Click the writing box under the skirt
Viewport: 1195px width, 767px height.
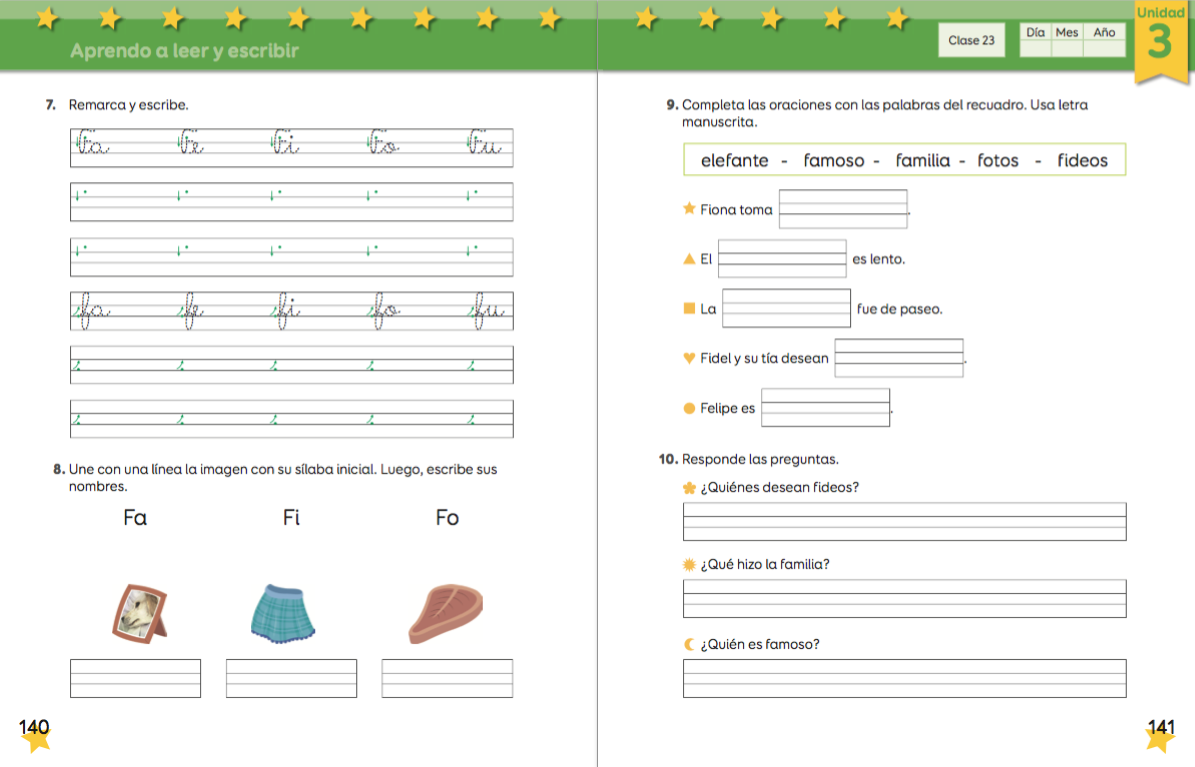(291, 678)
